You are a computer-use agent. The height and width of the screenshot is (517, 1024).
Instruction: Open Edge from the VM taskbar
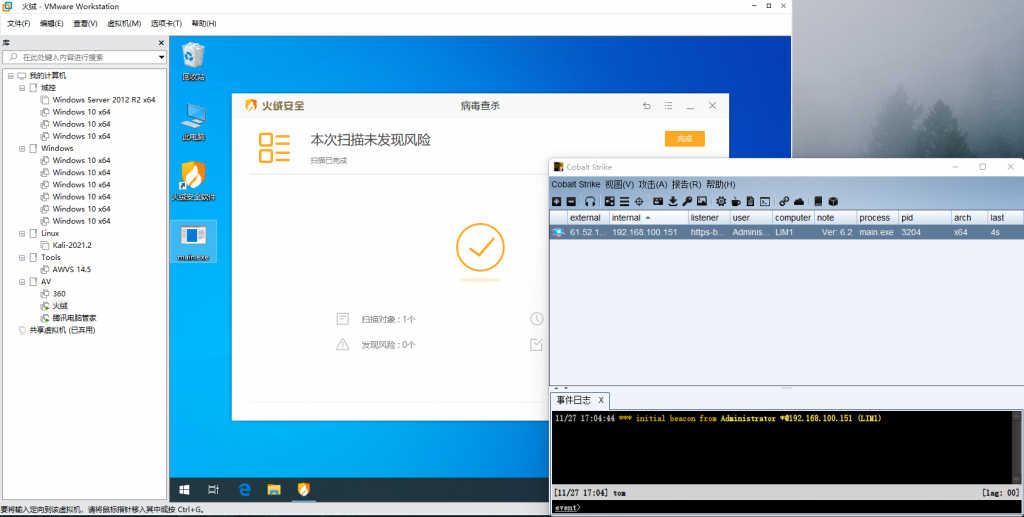coord(244,490)
